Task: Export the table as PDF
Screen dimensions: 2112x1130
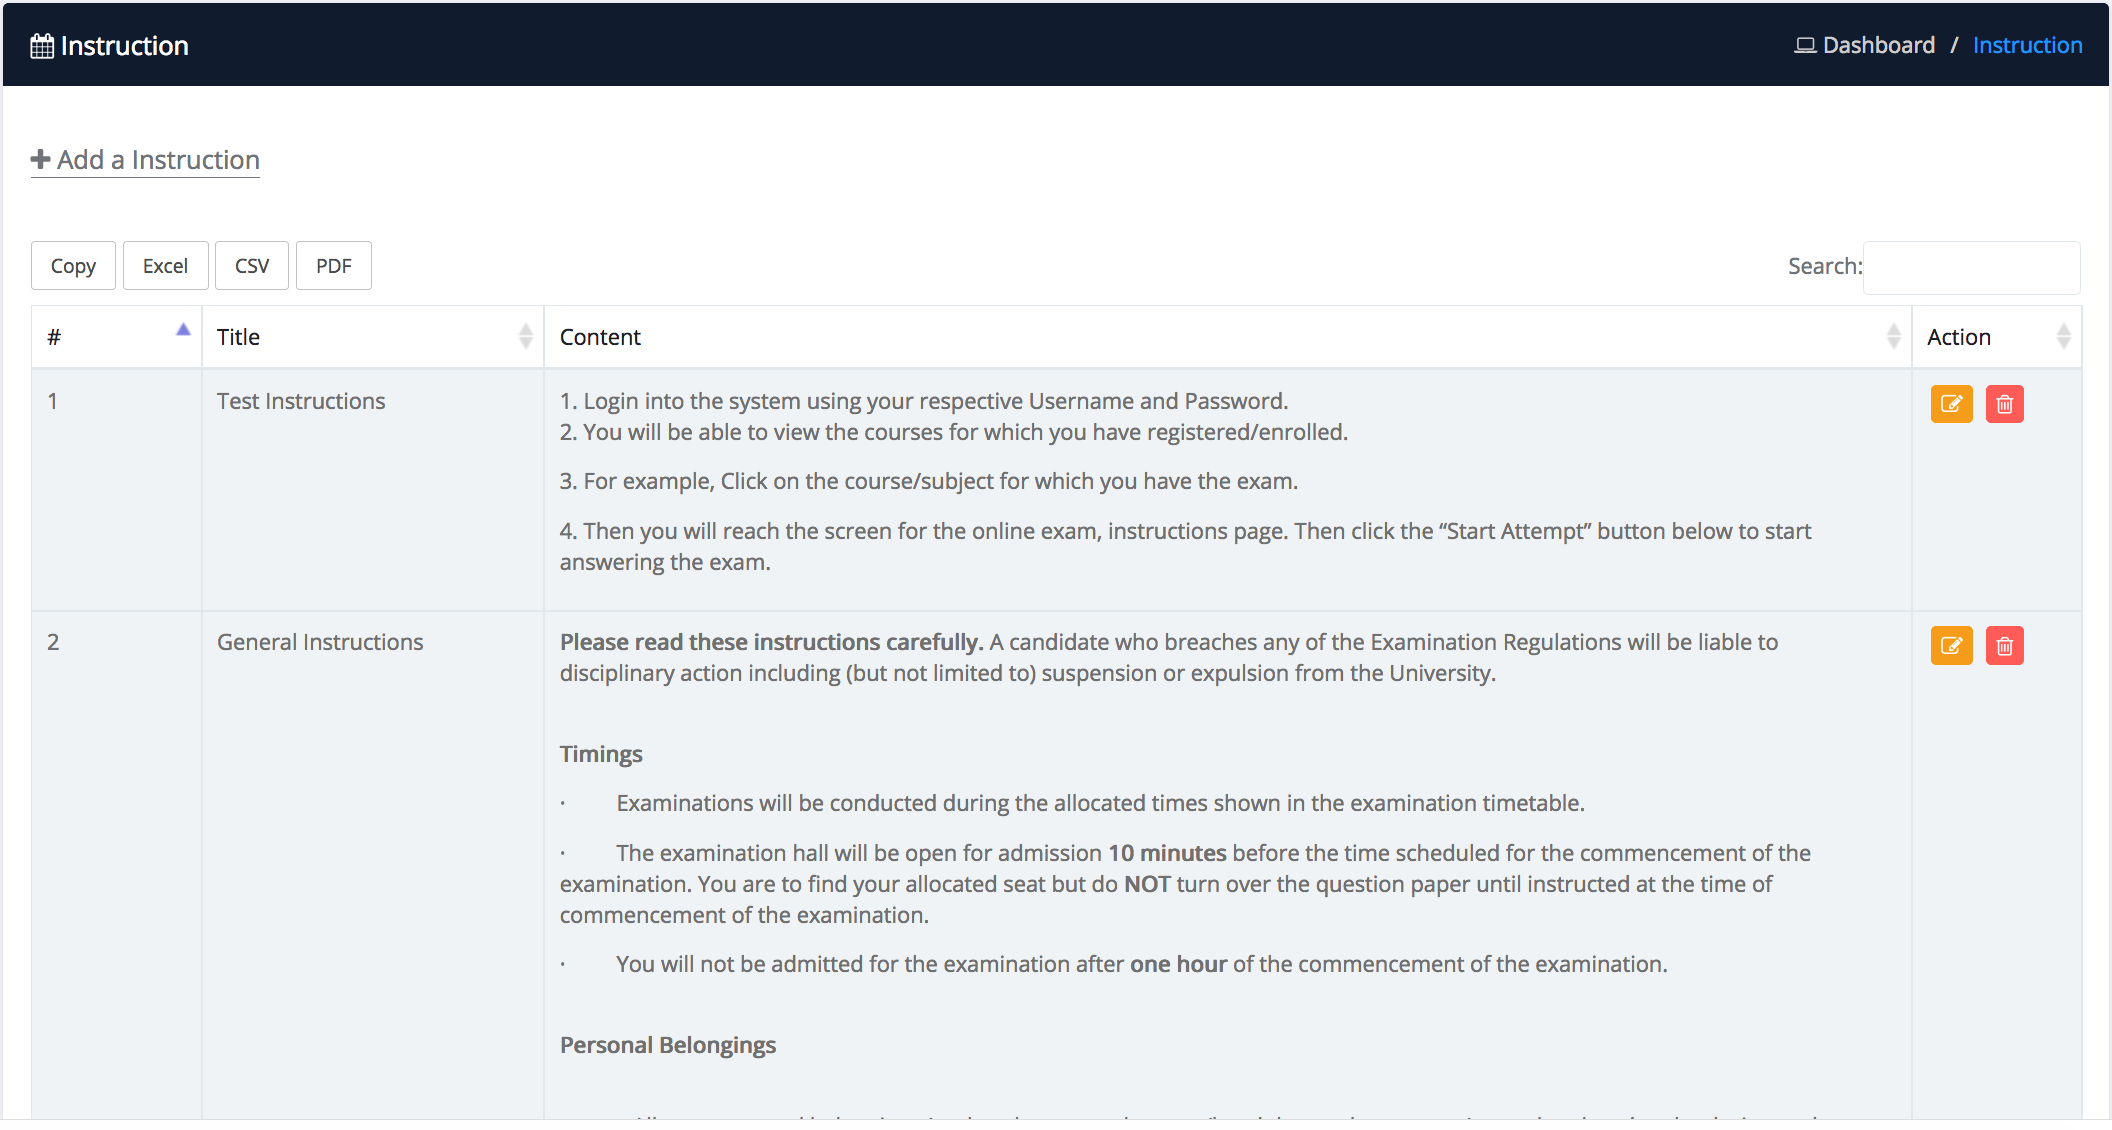Action: click(334, 265)
